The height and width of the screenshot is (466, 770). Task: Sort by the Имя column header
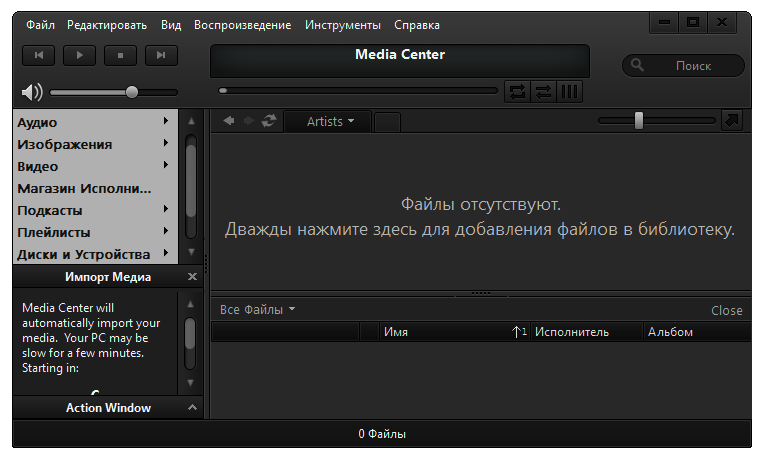point(454,332)
